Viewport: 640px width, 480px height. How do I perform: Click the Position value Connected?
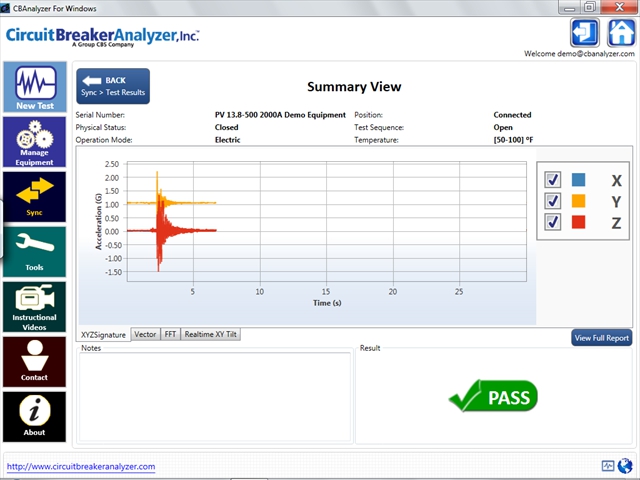point(512,115)
